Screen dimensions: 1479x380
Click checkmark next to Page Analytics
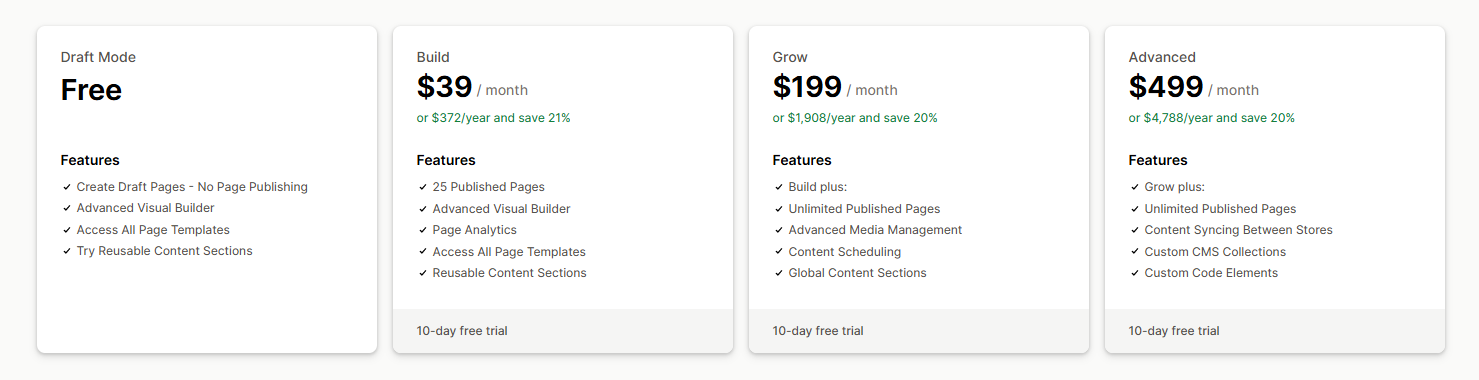coord(422,230)
